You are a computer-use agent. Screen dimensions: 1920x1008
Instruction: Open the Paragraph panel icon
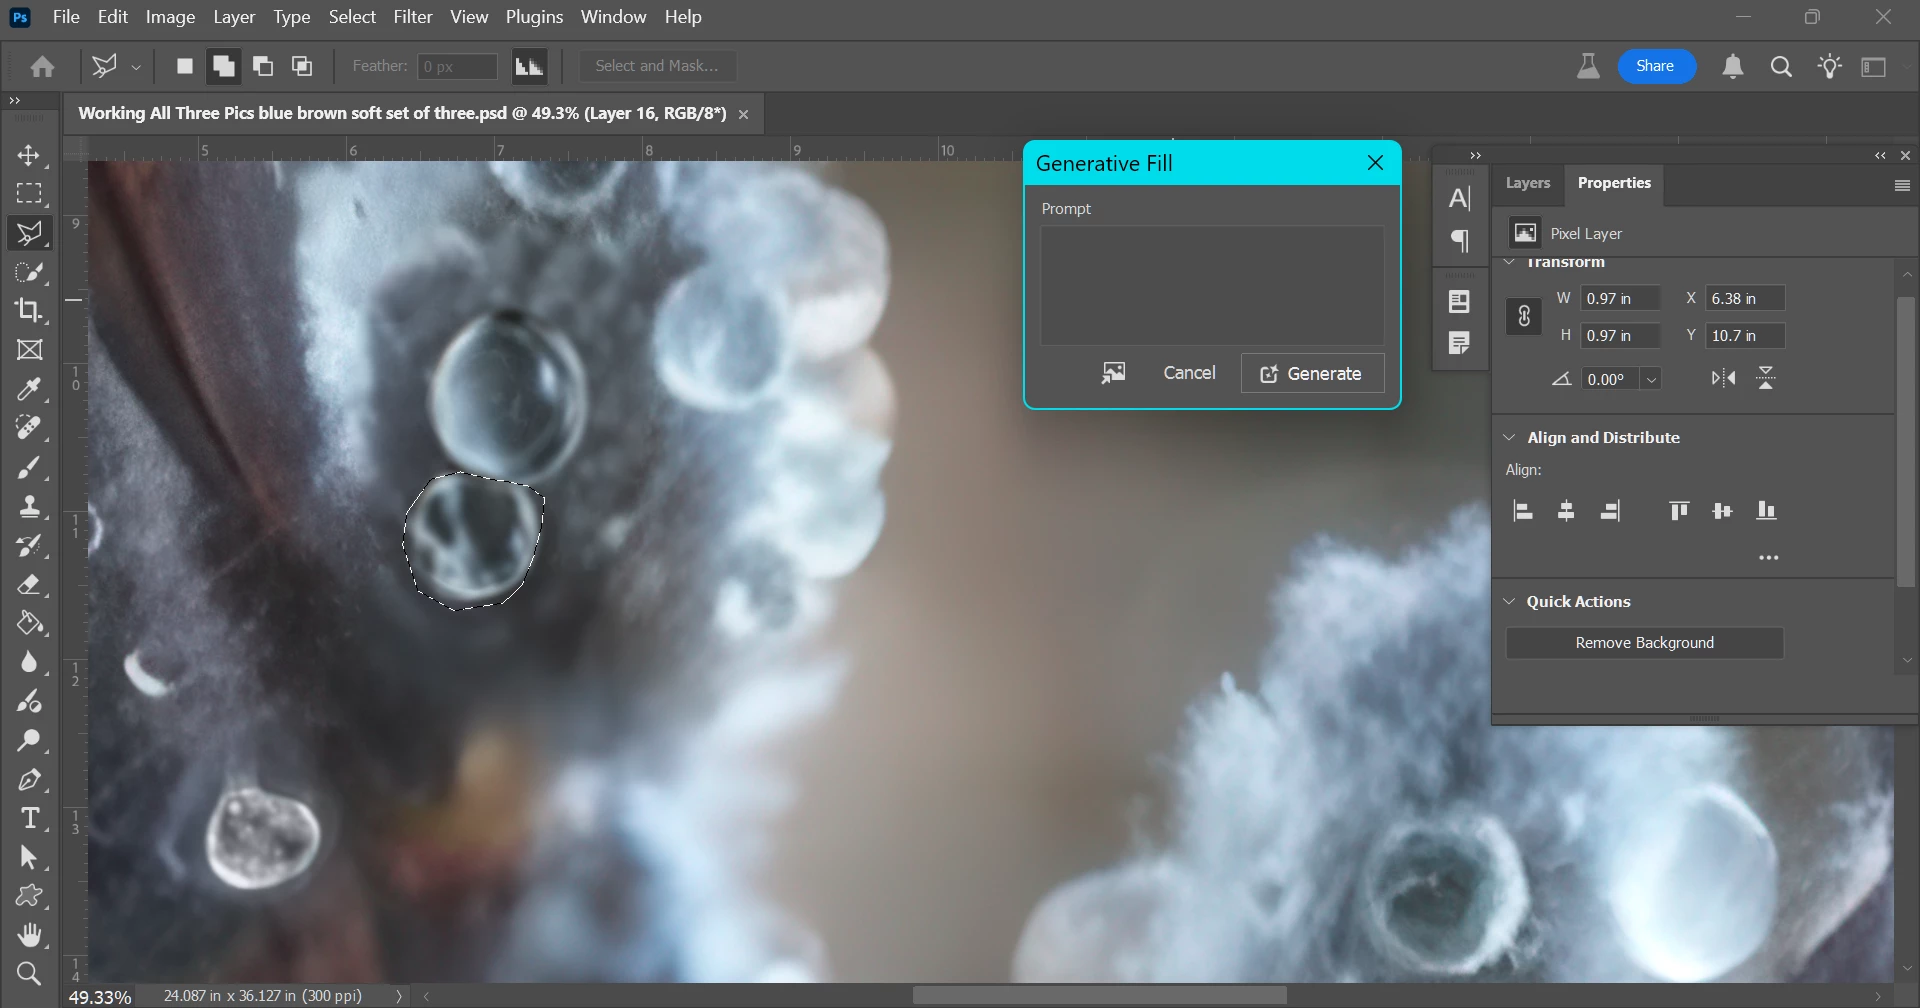pyautogui.click(x=1460, y=240)
